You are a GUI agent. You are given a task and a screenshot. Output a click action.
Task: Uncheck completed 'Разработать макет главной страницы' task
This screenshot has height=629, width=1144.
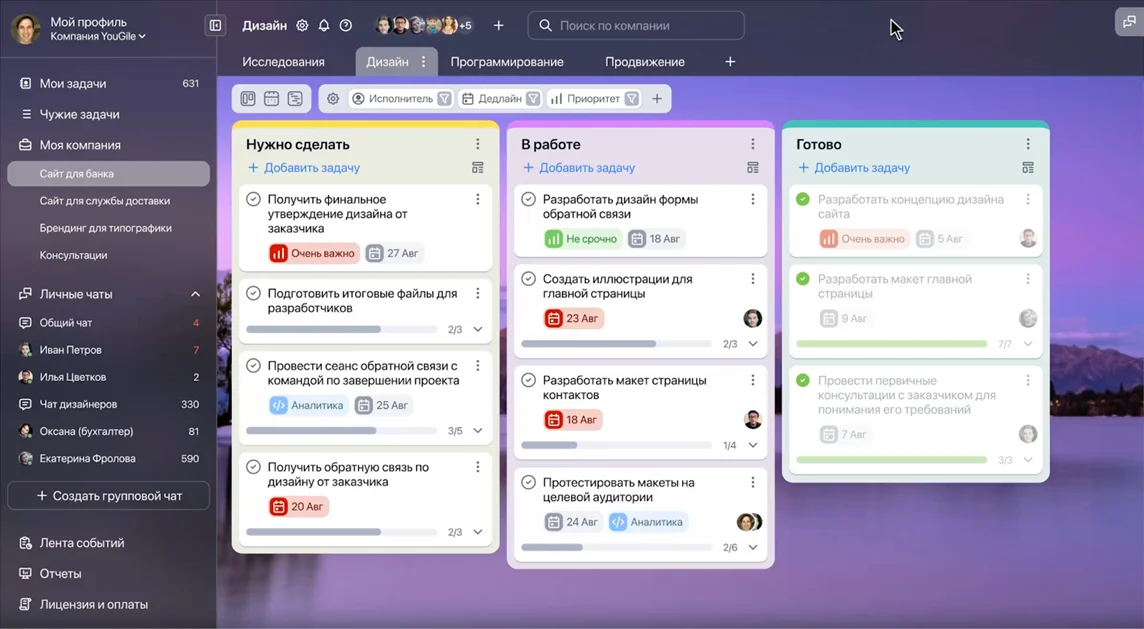[x=803, y=280]
